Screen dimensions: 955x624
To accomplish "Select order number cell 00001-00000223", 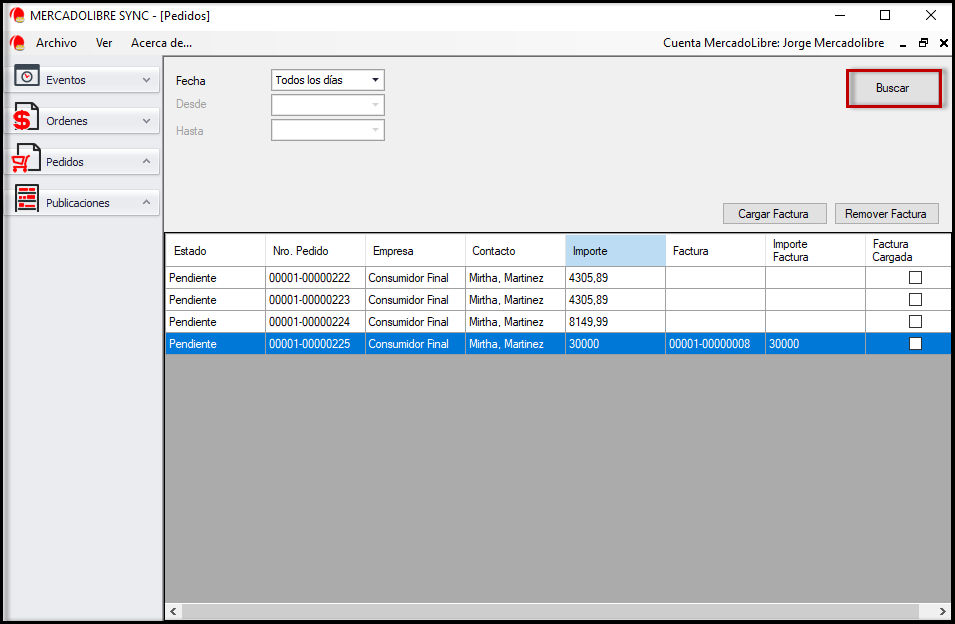I will tap(315, 300).
